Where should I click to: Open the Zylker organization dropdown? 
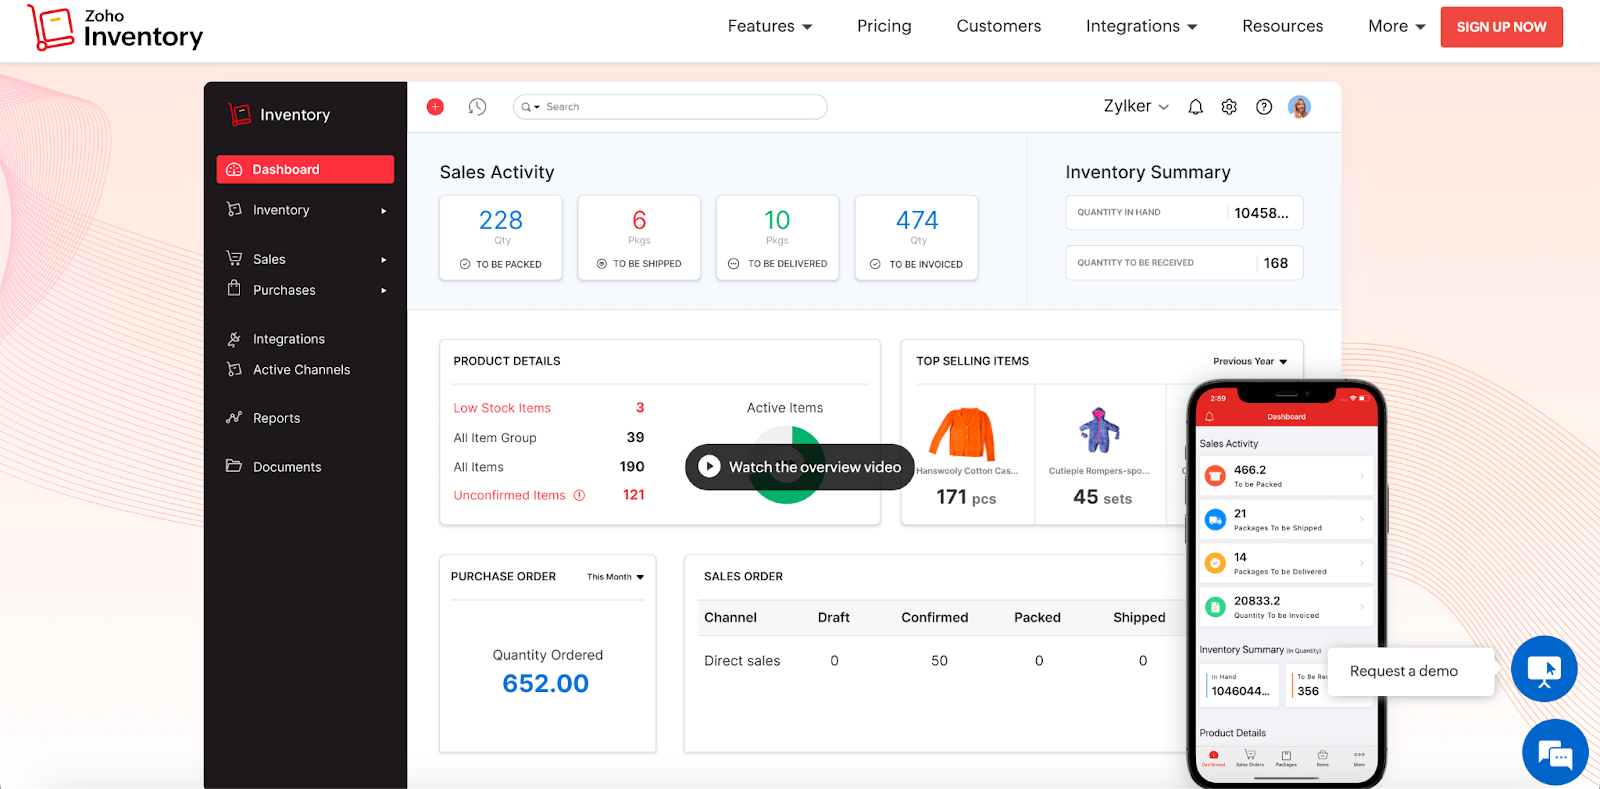pyautogui.click(x=1136, y=106)
